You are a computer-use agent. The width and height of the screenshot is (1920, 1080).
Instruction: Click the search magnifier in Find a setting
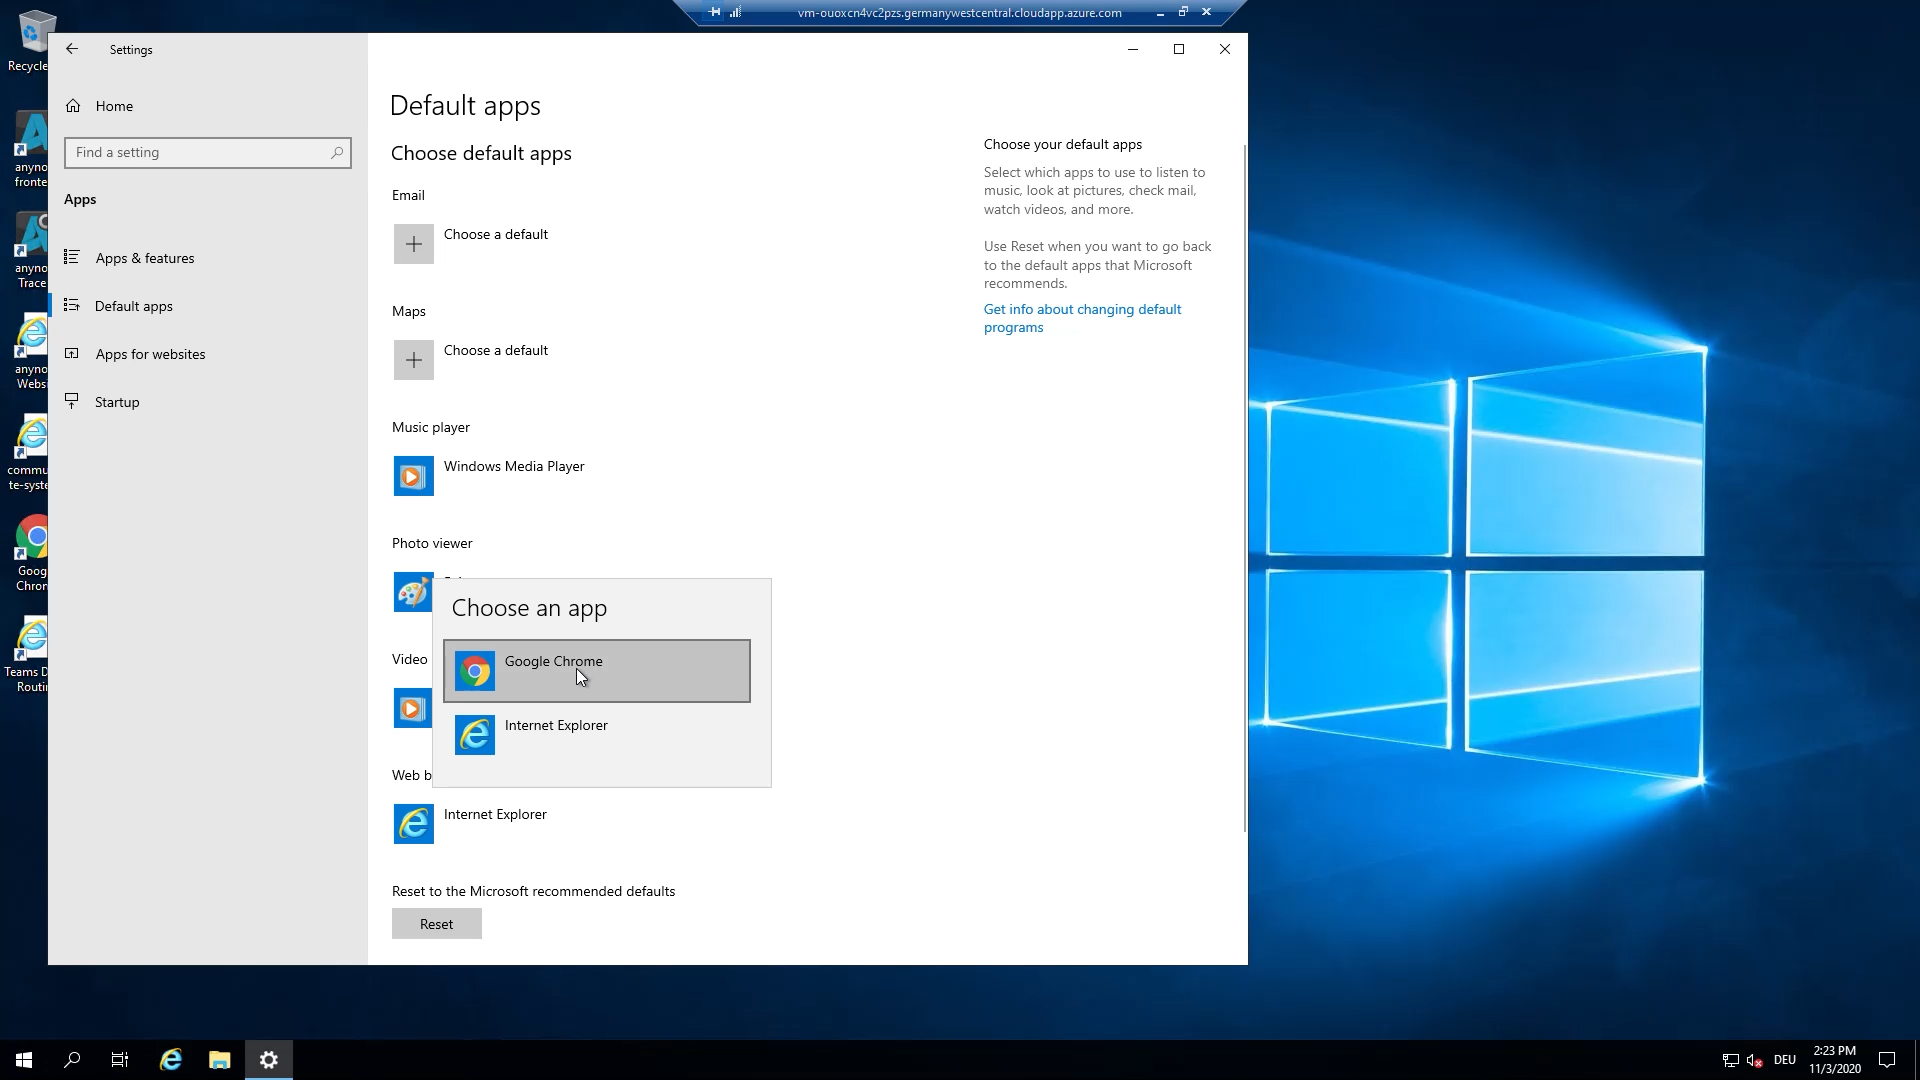337,153
